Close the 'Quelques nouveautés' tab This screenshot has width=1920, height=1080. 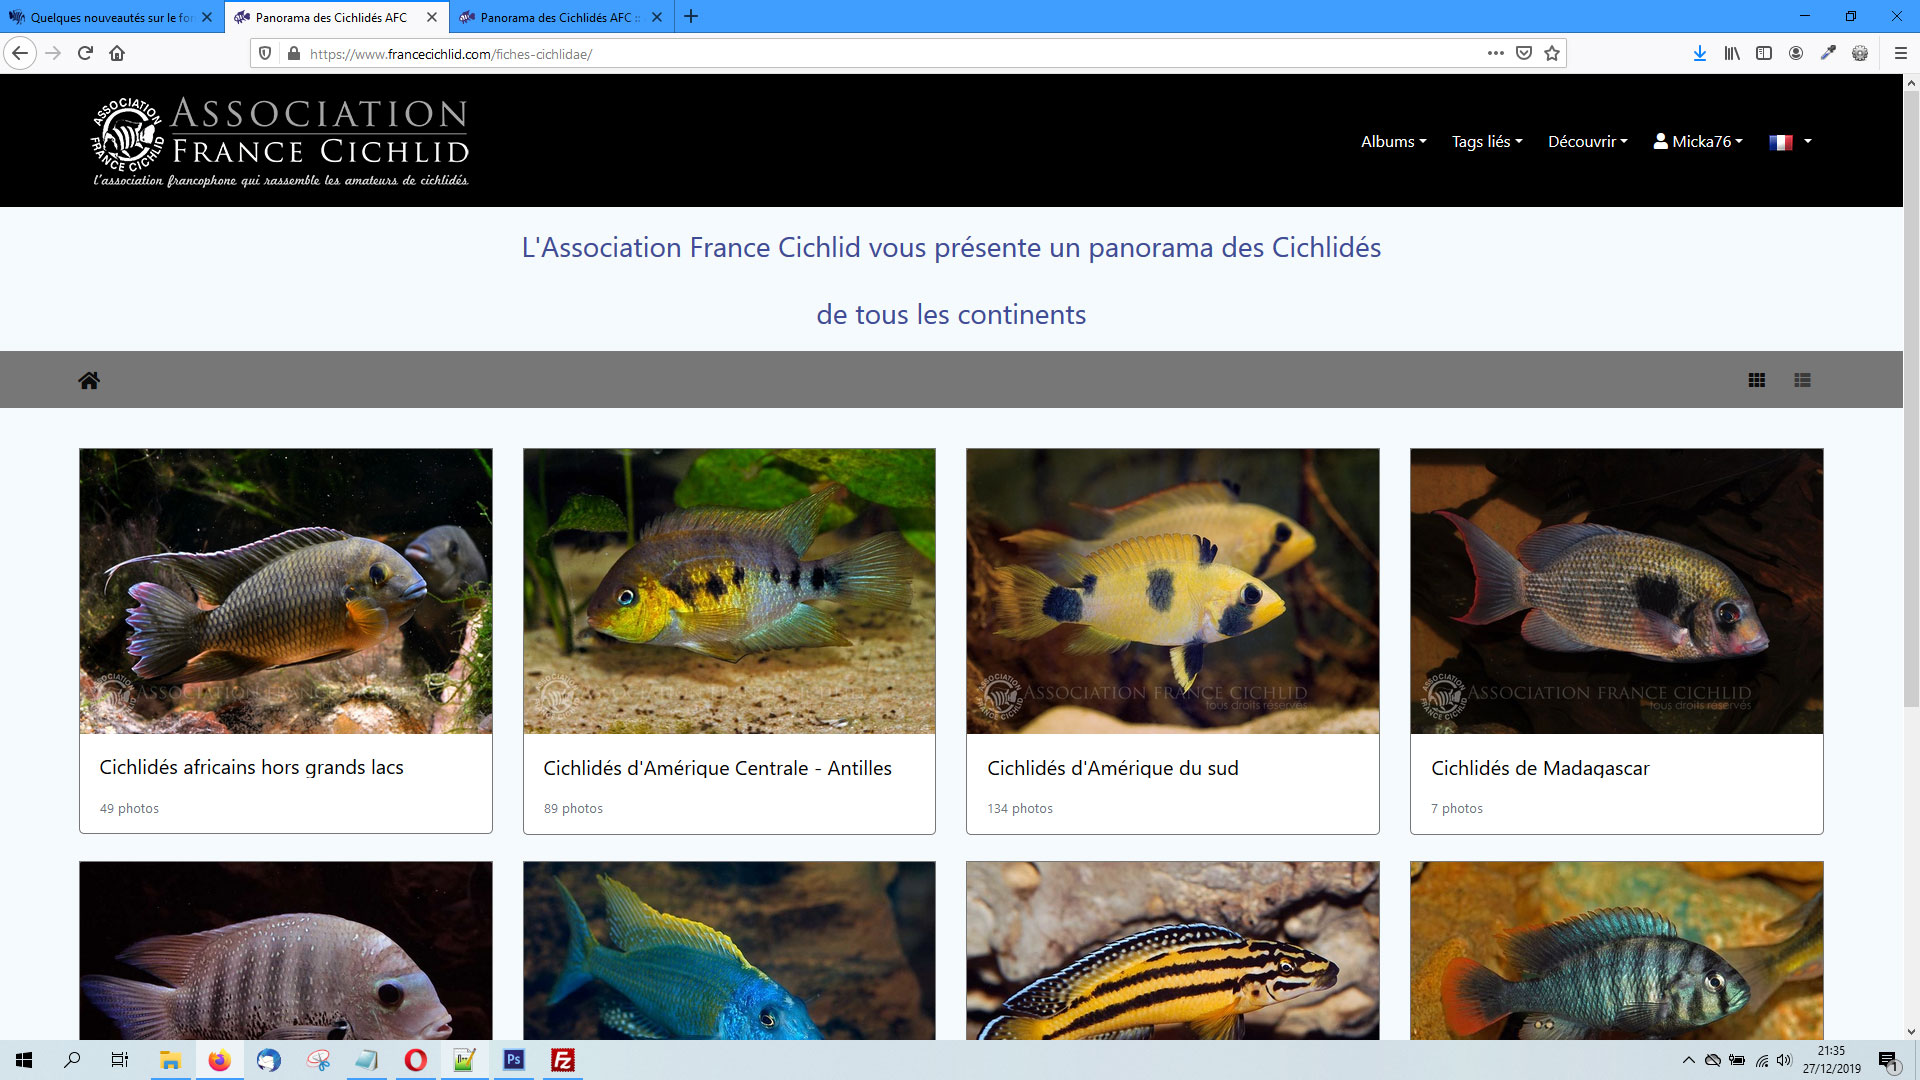[207, 17]
